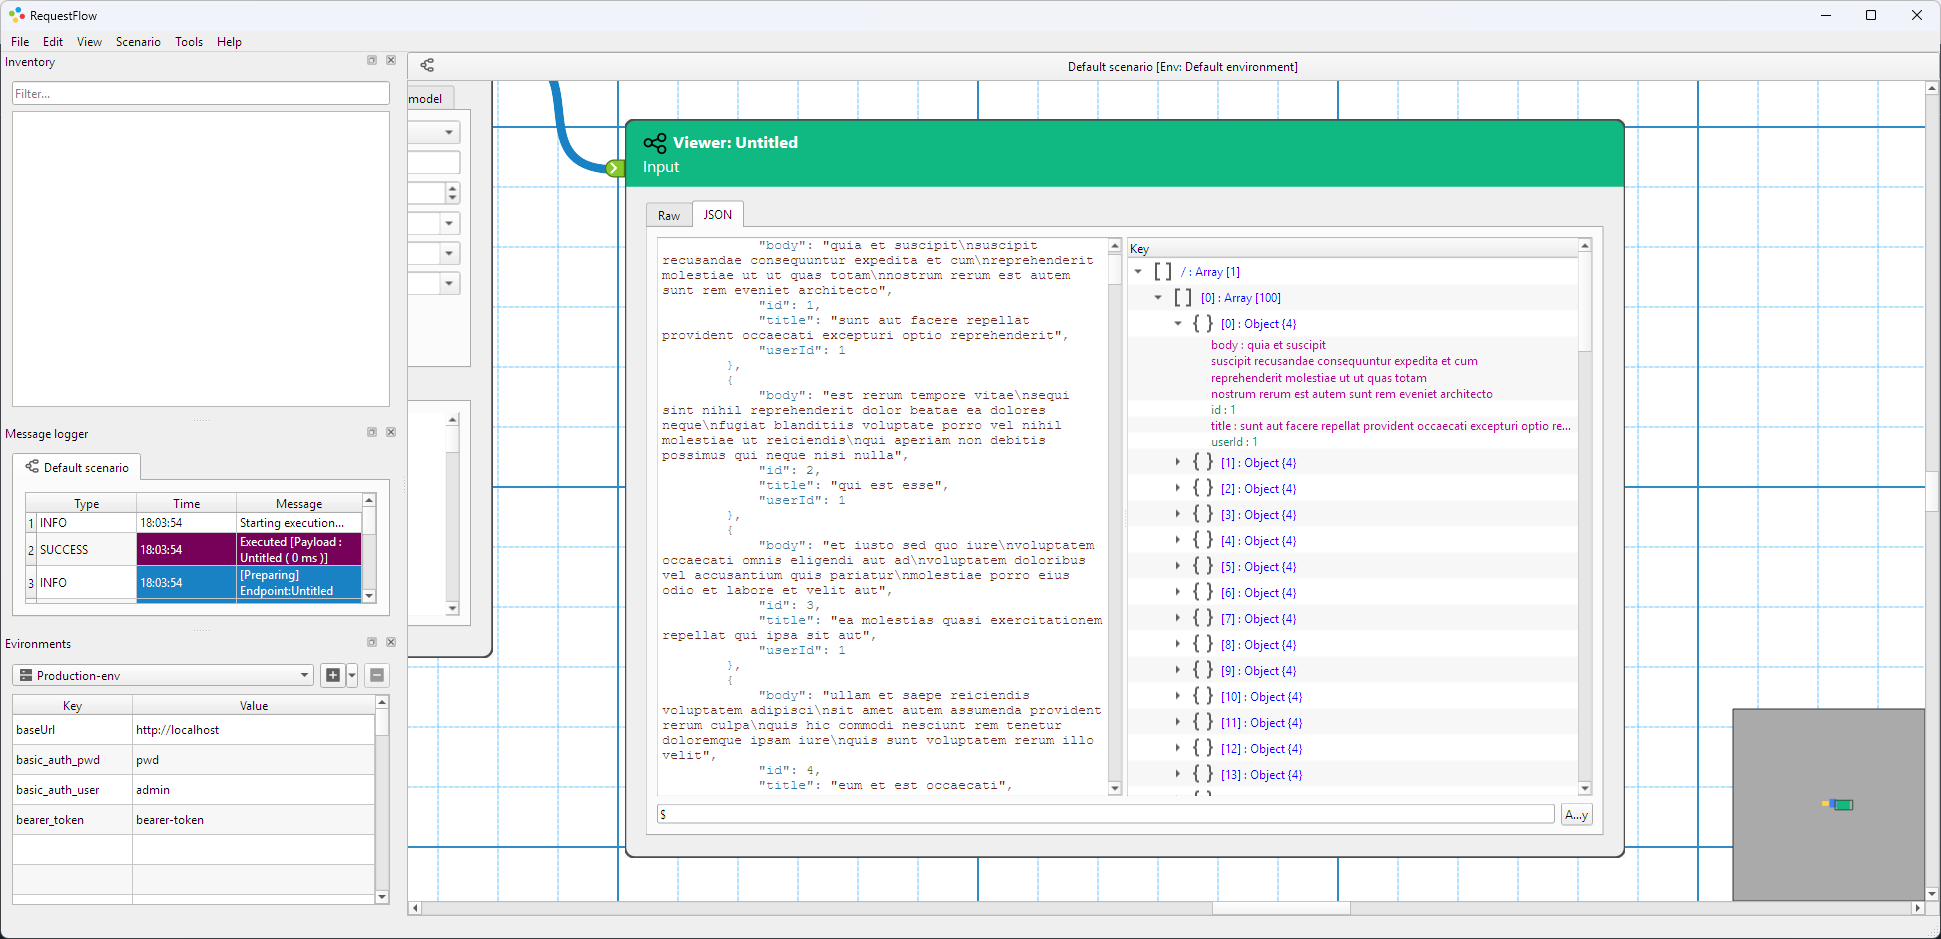The height and width of the screenshot is (939, 1941).
Task: Remove environment using the minus button
Action: [377, 675]
